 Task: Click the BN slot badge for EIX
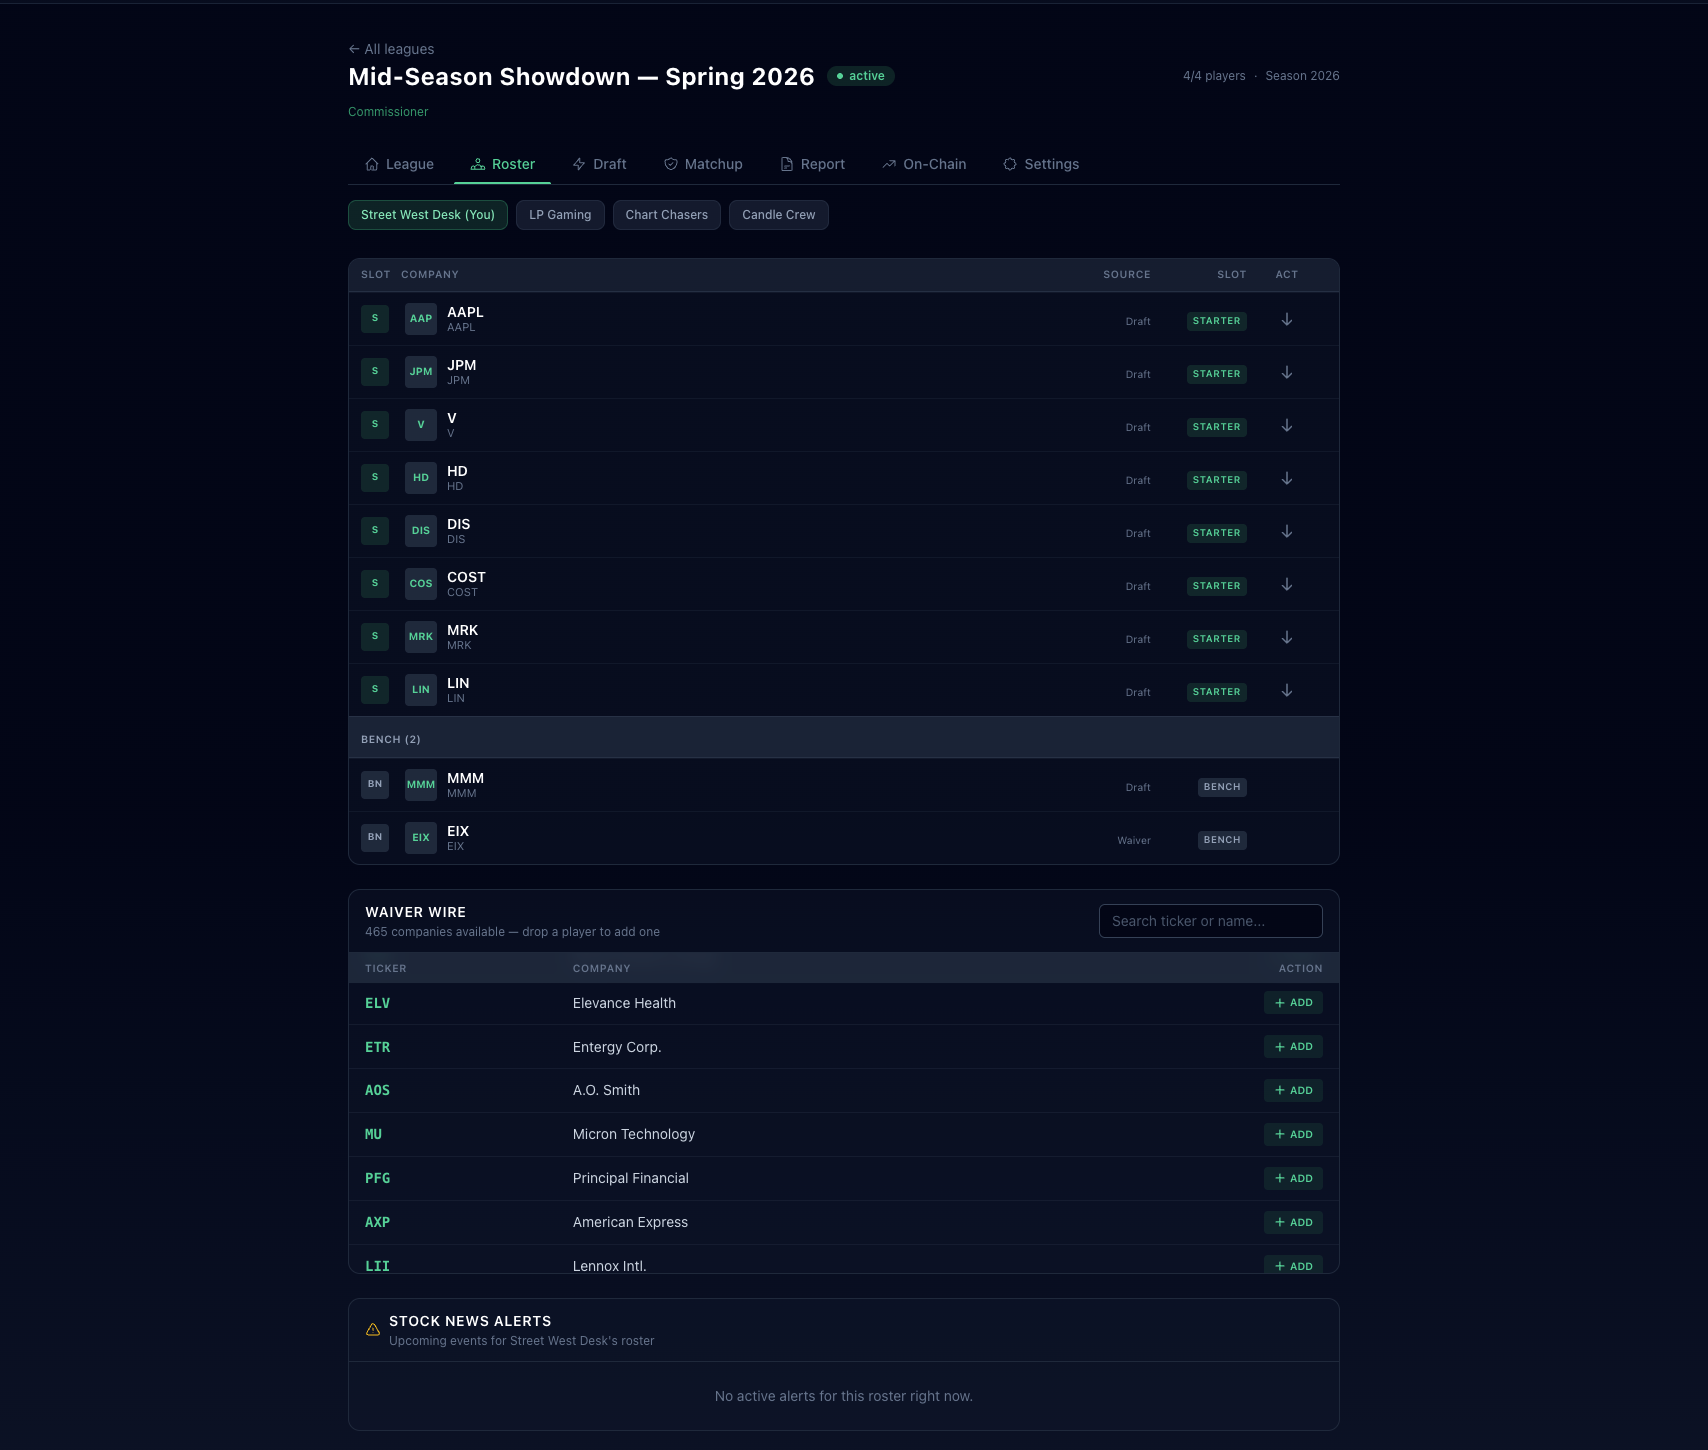pyautogui.click(x=375, y=838)
